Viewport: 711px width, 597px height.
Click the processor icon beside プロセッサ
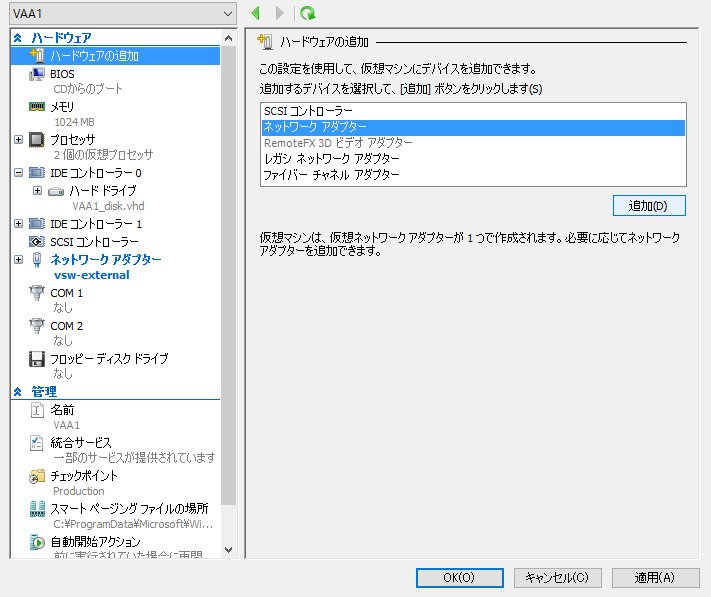point(37,140)
